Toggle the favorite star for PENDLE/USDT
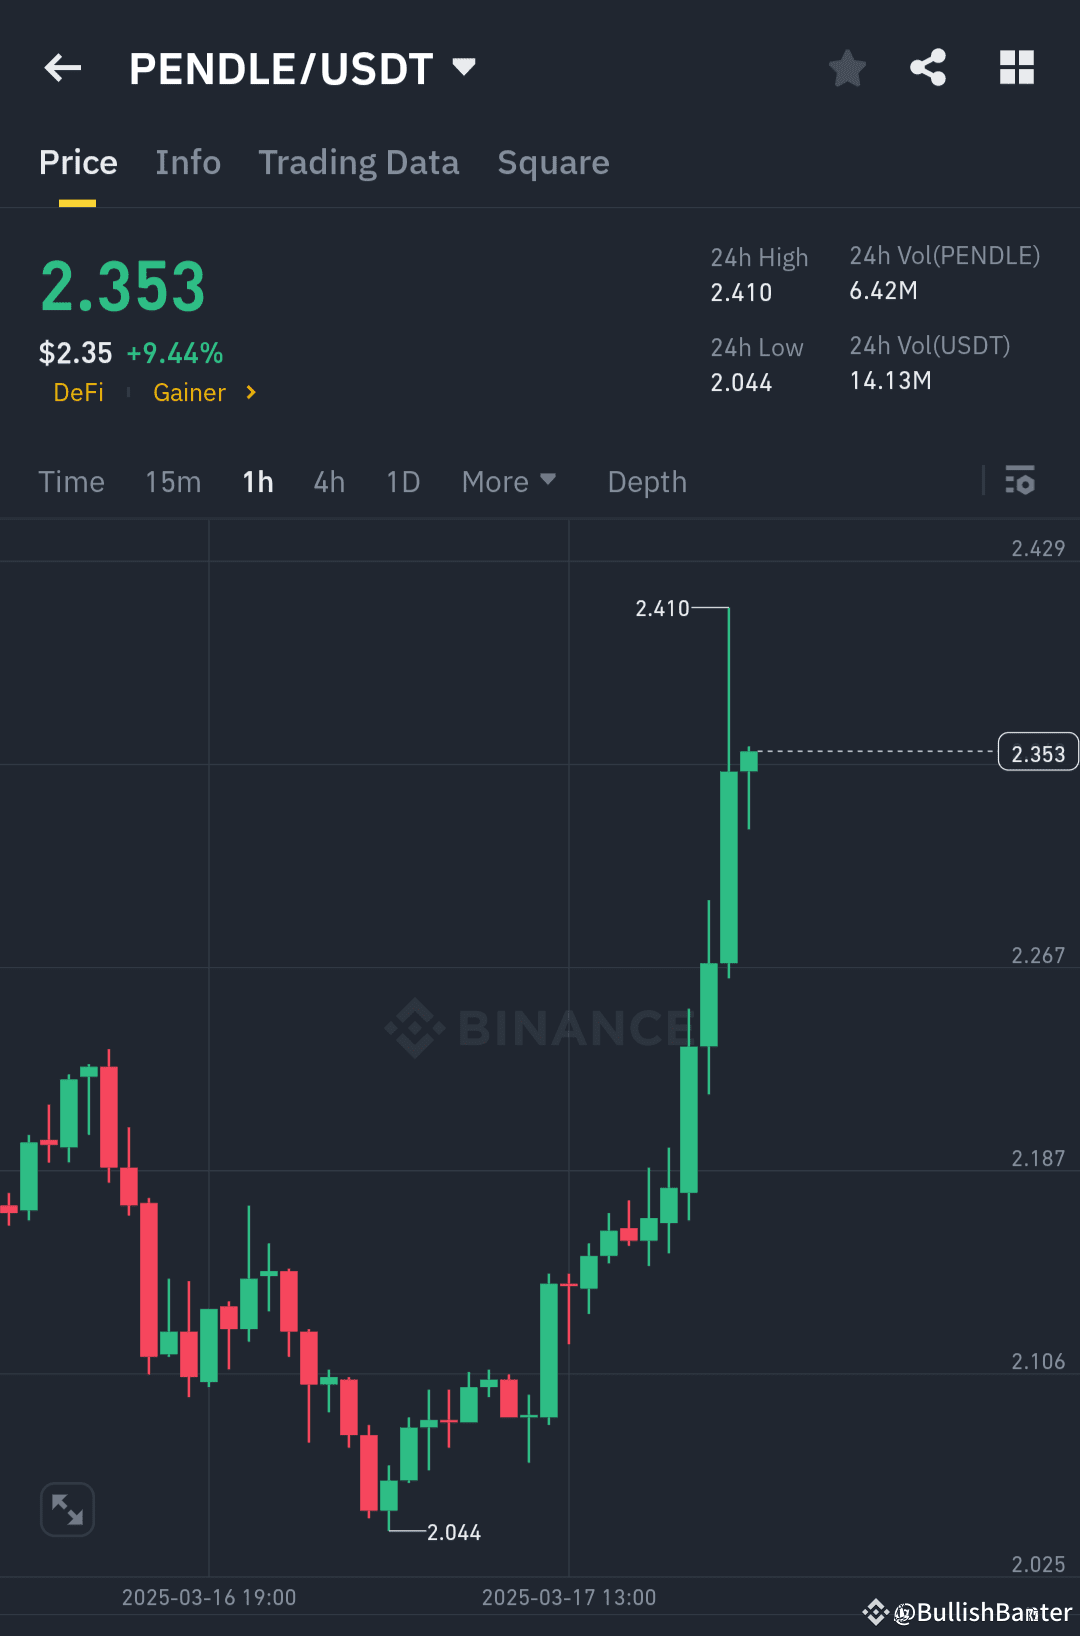1080x1636 pixels. [847, 67]
